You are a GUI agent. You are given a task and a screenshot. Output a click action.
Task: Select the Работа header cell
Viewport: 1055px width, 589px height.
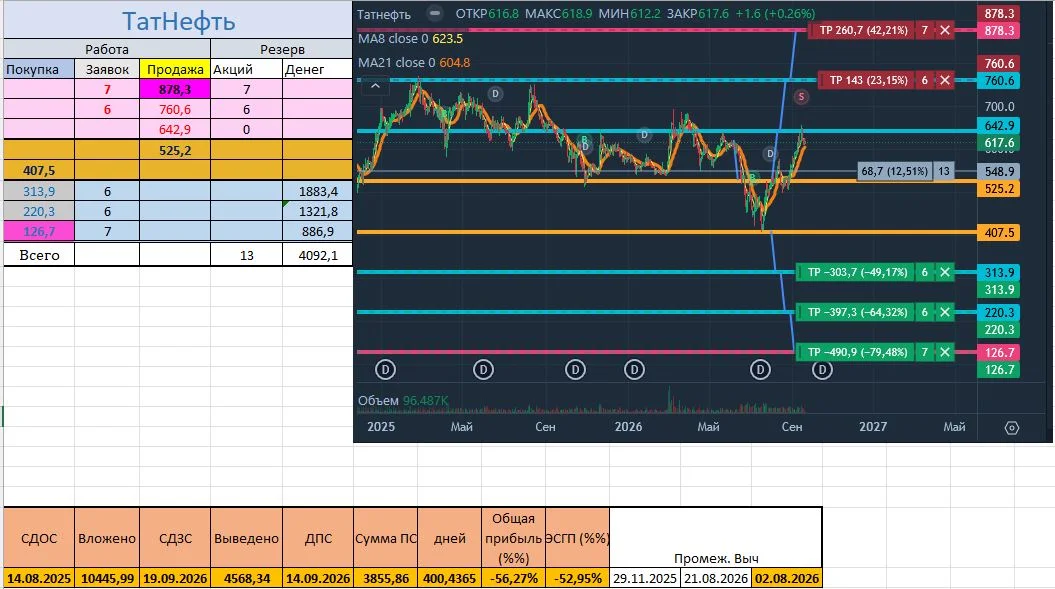[107, 49]
